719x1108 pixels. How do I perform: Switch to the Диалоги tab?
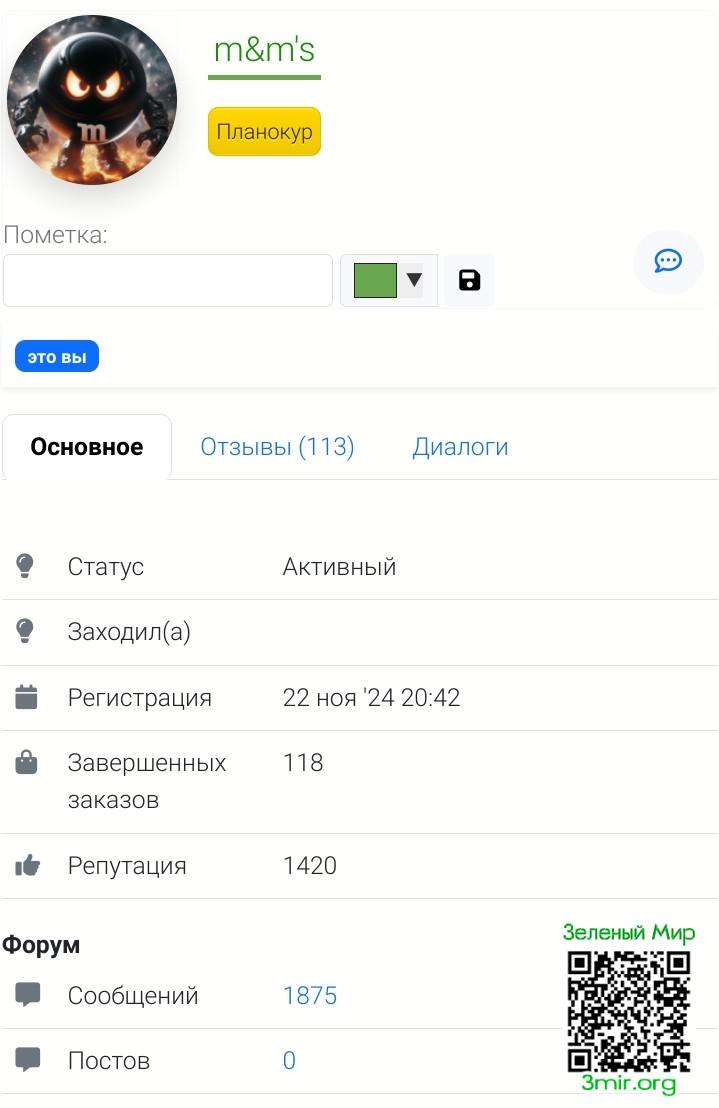coord(460,447)
